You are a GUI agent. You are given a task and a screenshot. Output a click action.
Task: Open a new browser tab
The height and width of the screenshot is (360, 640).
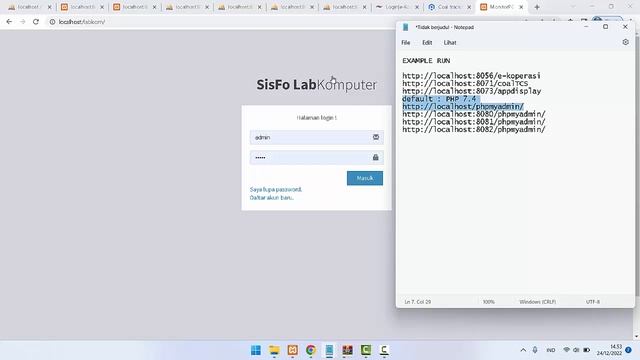pos(537,7)
